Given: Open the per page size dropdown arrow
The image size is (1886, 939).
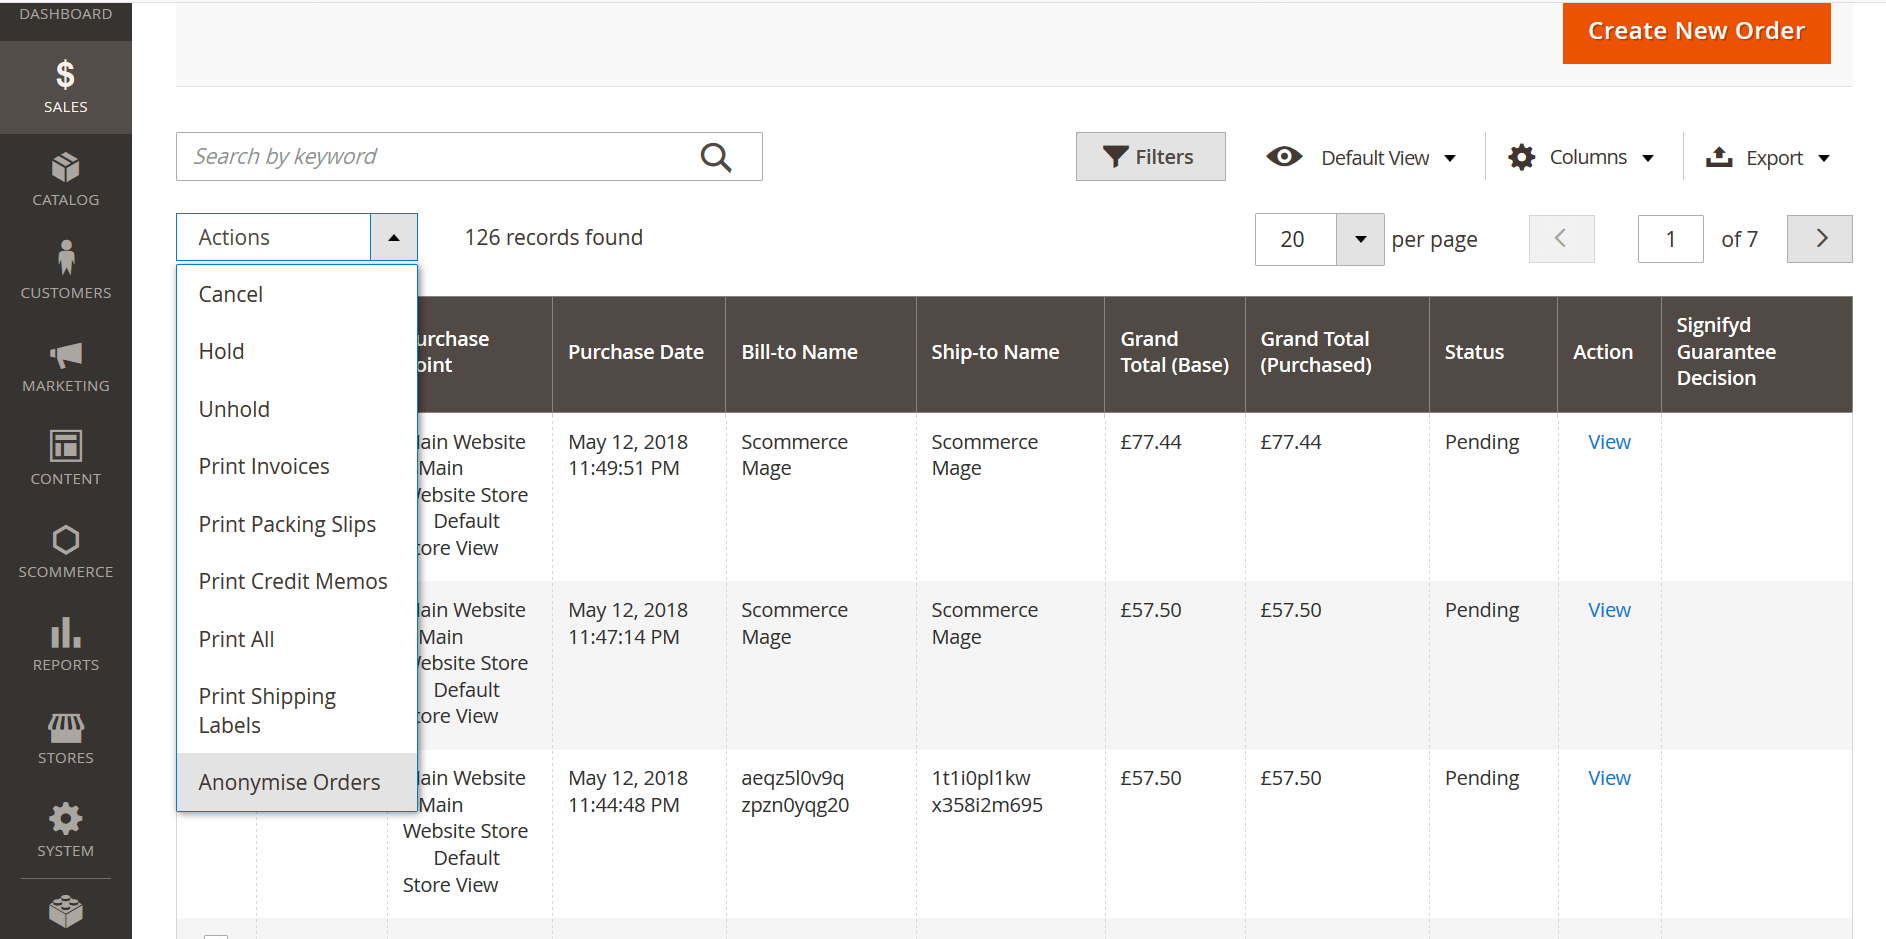Looking at the screenshot, I should [1360, 239].
